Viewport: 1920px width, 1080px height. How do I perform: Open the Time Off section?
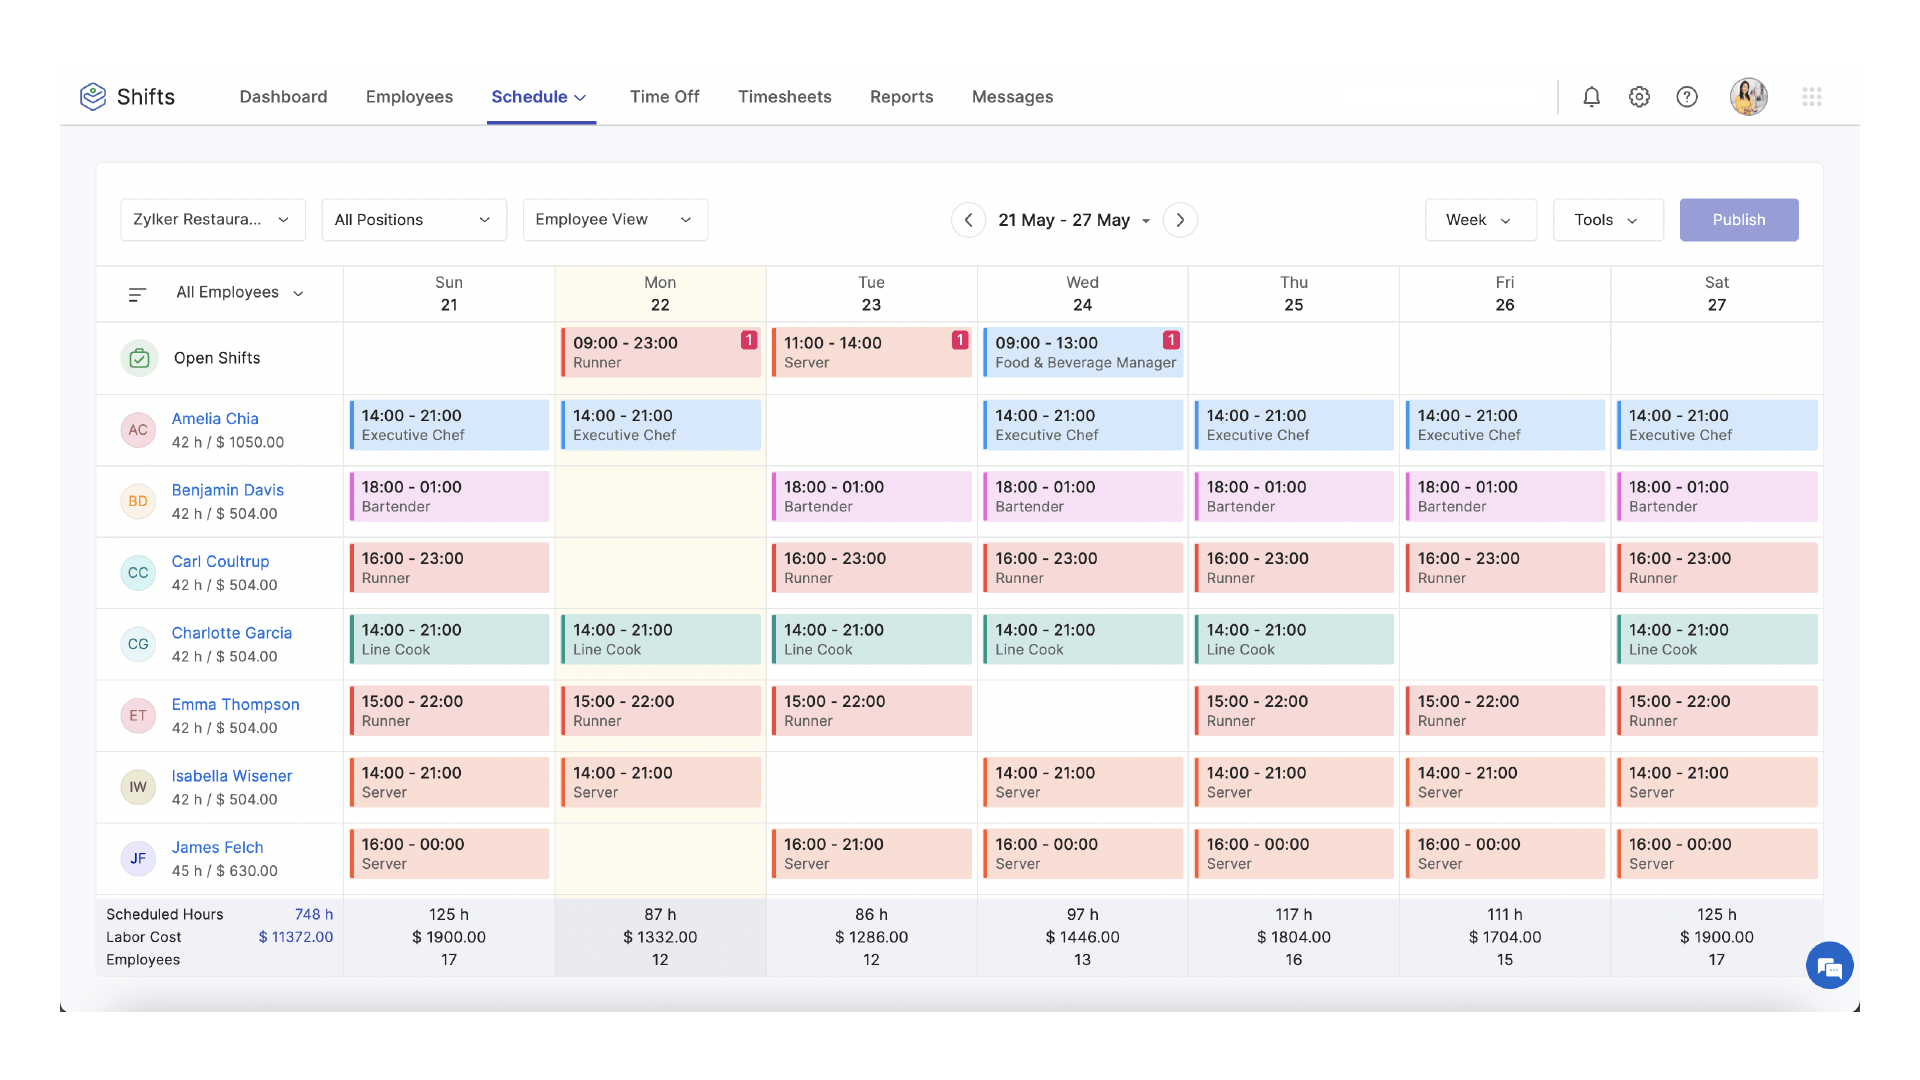tap(664, 96)
